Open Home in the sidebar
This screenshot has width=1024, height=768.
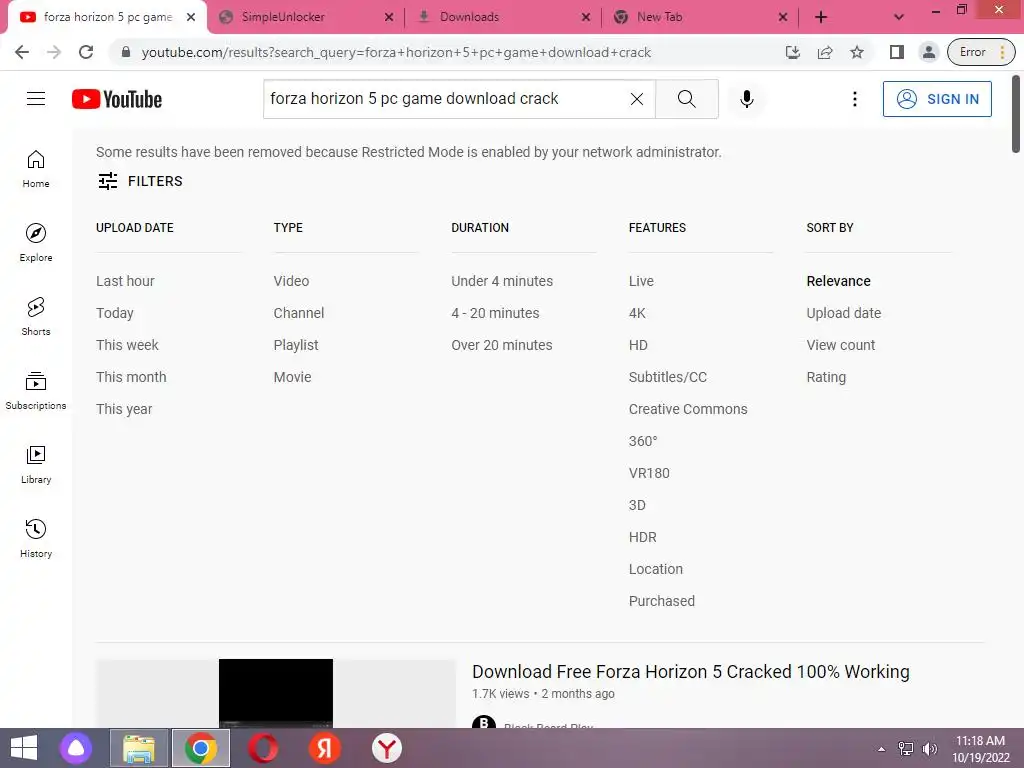pyautogui.click(x=36, y=168)
